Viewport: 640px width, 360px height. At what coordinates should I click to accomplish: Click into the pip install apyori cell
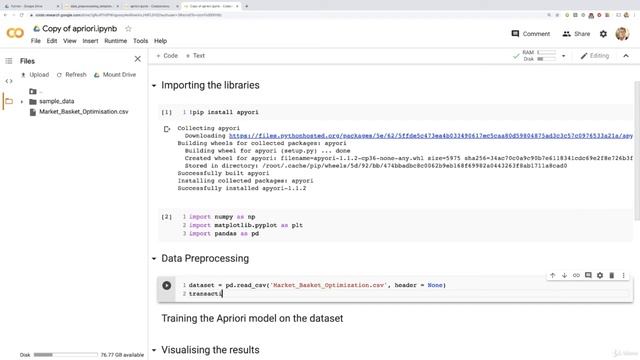click(395, 112)
